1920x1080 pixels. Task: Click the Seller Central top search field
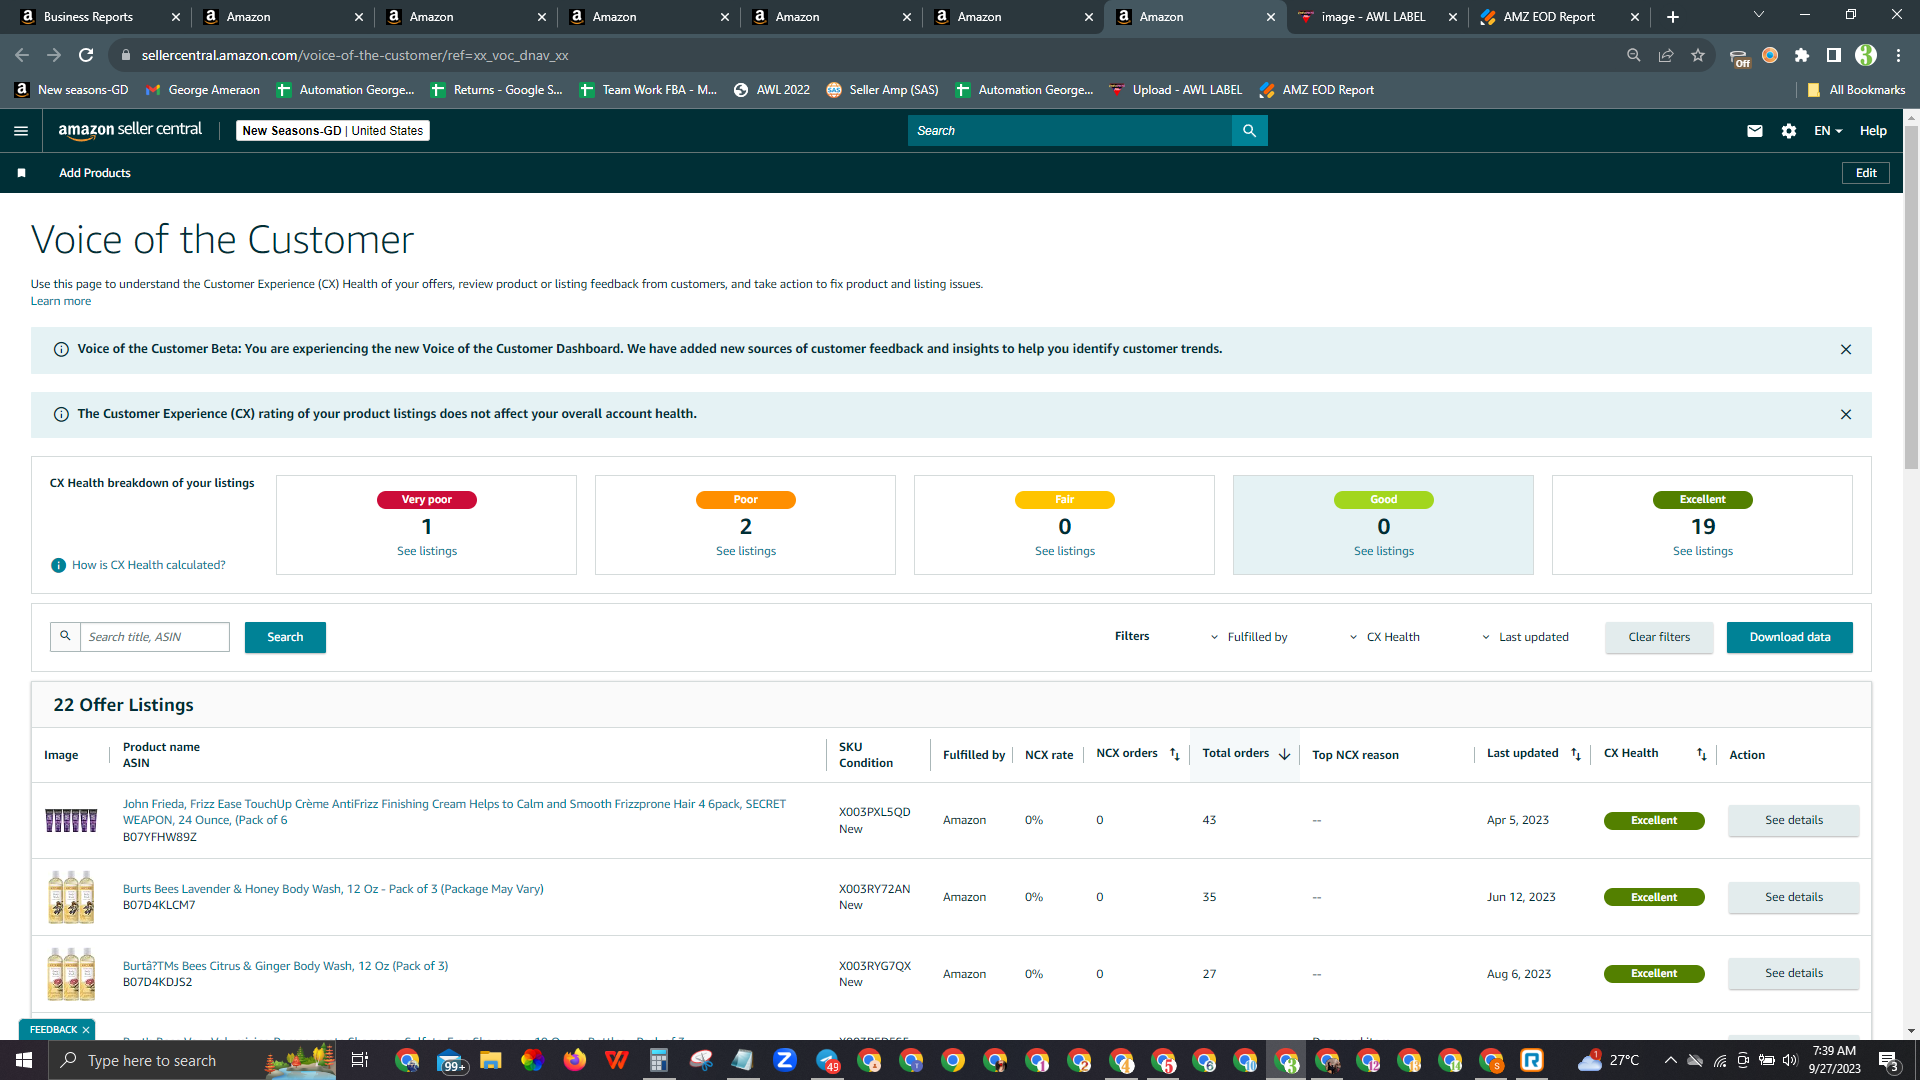tap(1070, 131)
